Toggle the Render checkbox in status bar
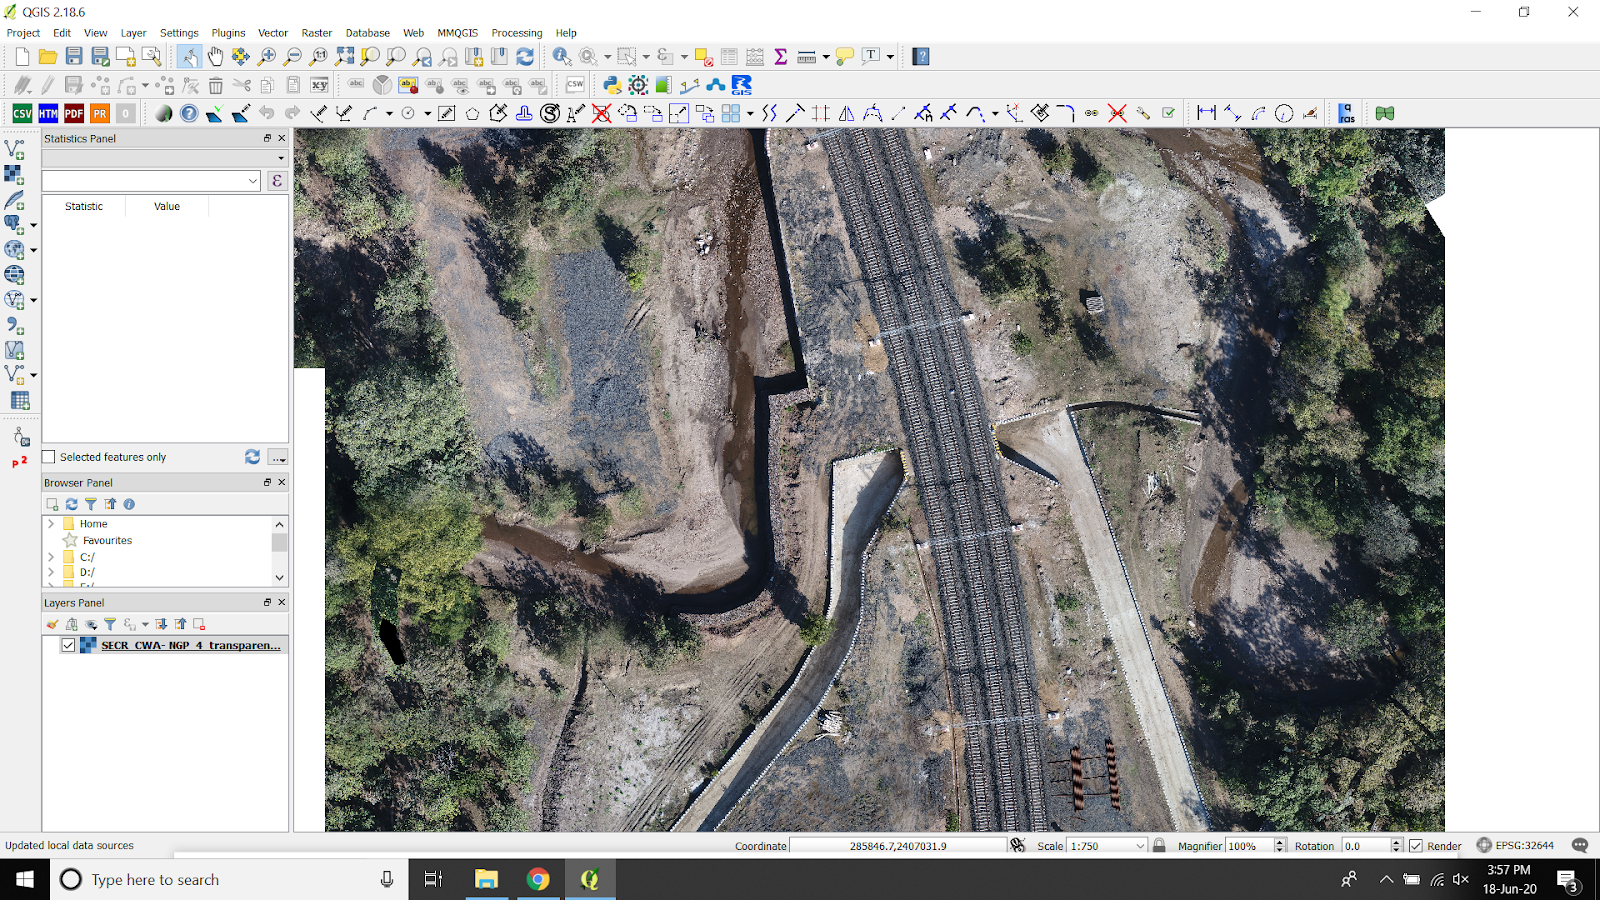The image size is (1600, 900). point(1416,846)
